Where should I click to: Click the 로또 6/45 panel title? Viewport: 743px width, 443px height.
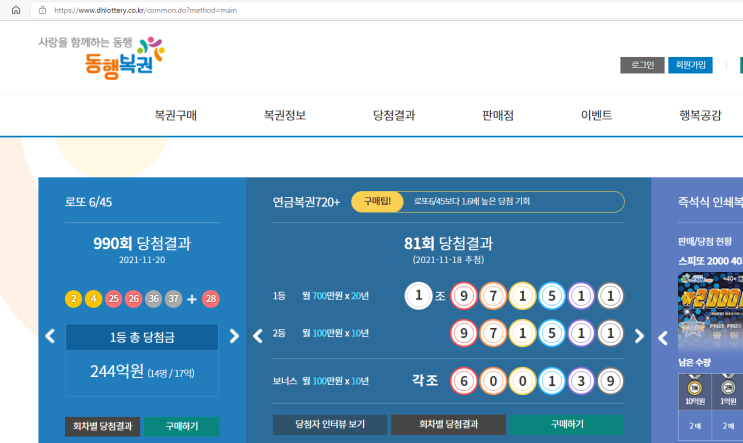[x=89, y=202]
